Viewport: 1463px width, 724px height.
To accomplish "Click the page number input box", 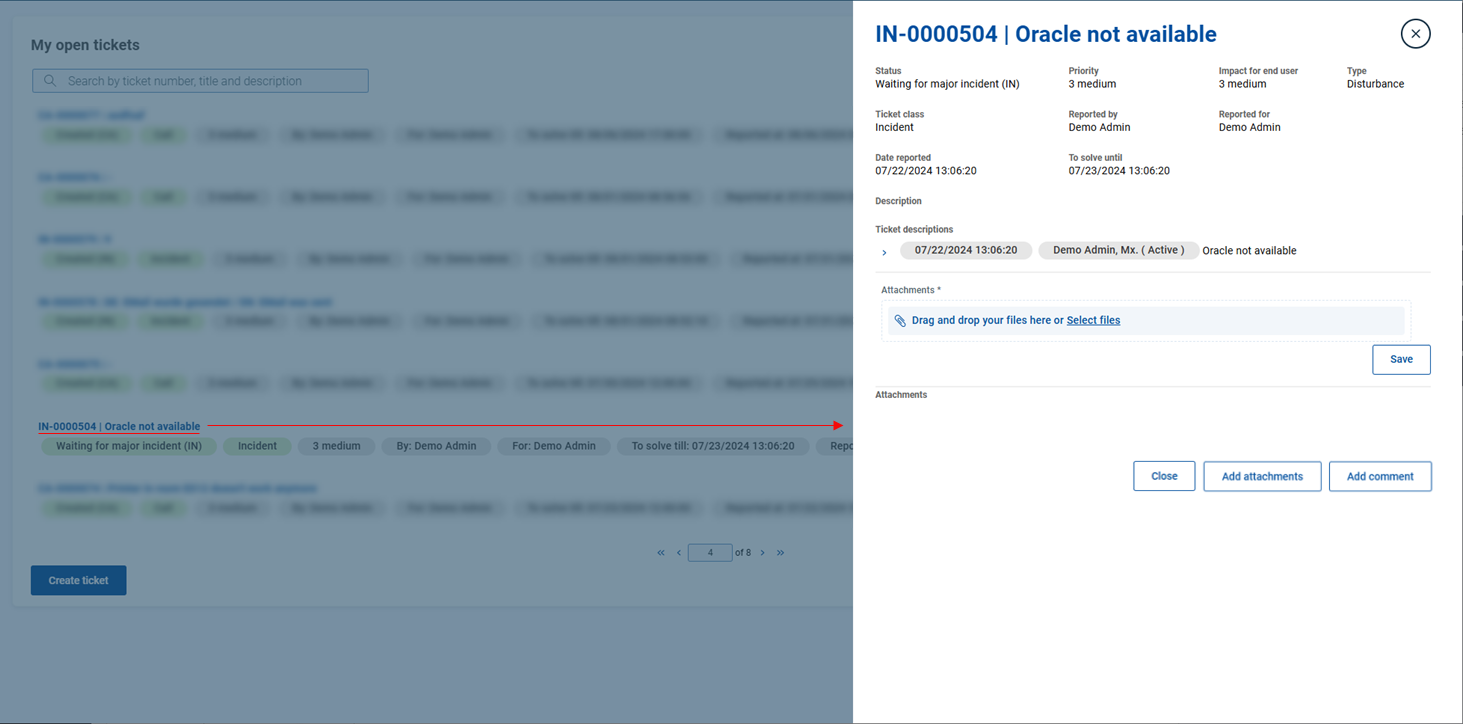I will 710,553.
